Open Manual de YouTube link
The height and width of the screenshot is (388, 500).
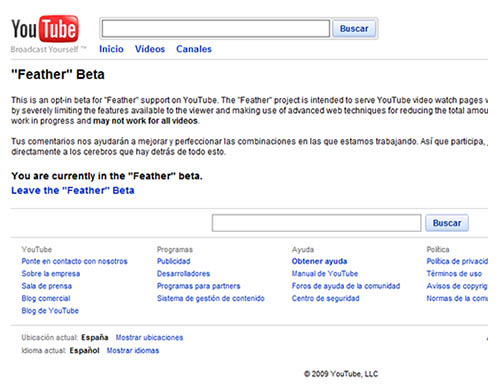pyautogui.click(x=325, y=274)
